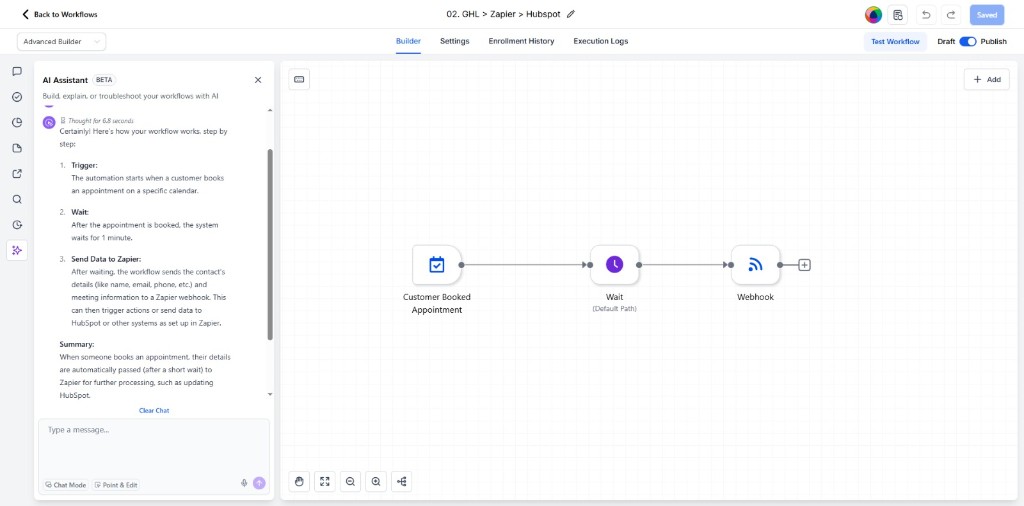Activate the hand pan tool
1024x506 pixels.
coord(299,482)
